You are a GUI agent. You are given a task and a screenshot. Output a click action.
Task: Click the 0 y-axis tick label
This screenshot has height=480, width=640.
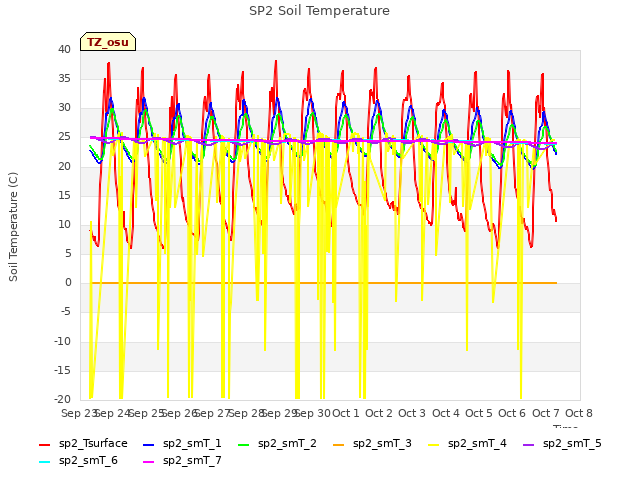pyautogui.click(x=68, y=282)
